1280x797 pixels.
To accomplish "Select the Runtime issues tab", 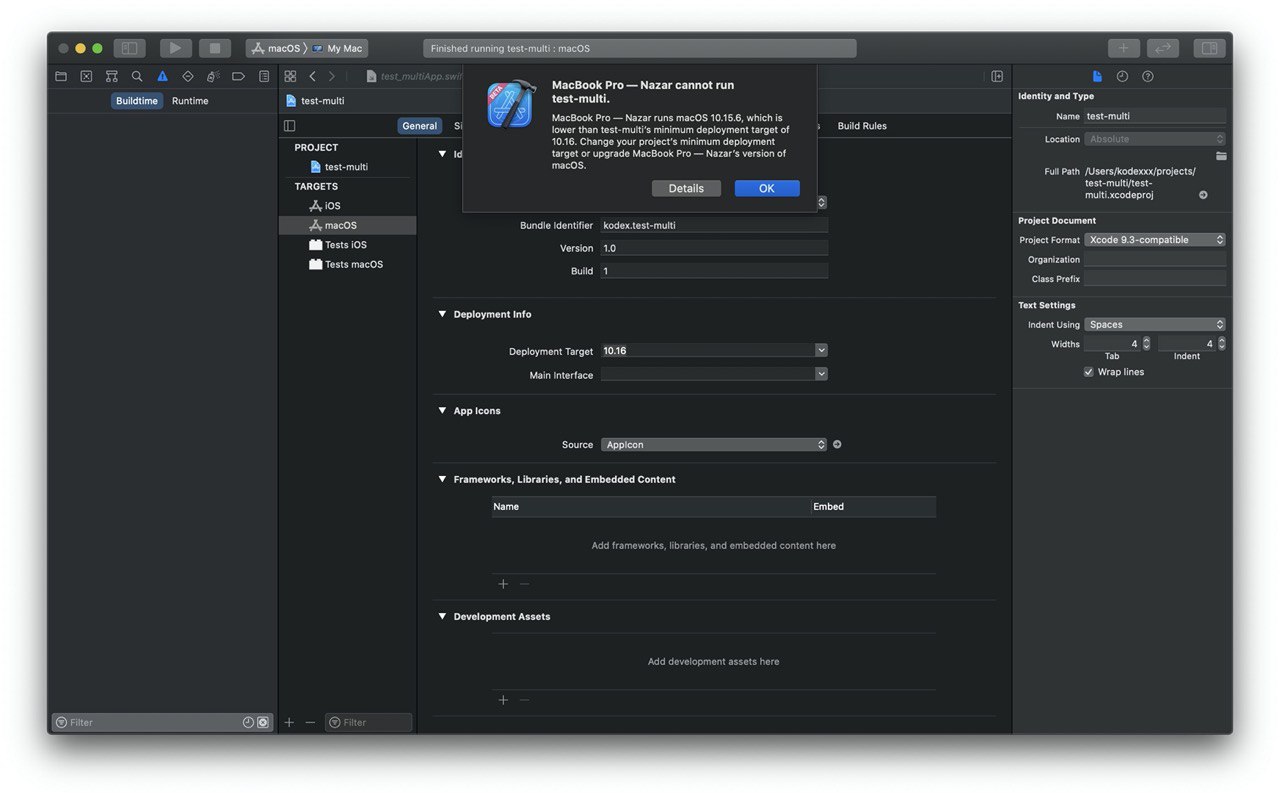I will [190, 101].
